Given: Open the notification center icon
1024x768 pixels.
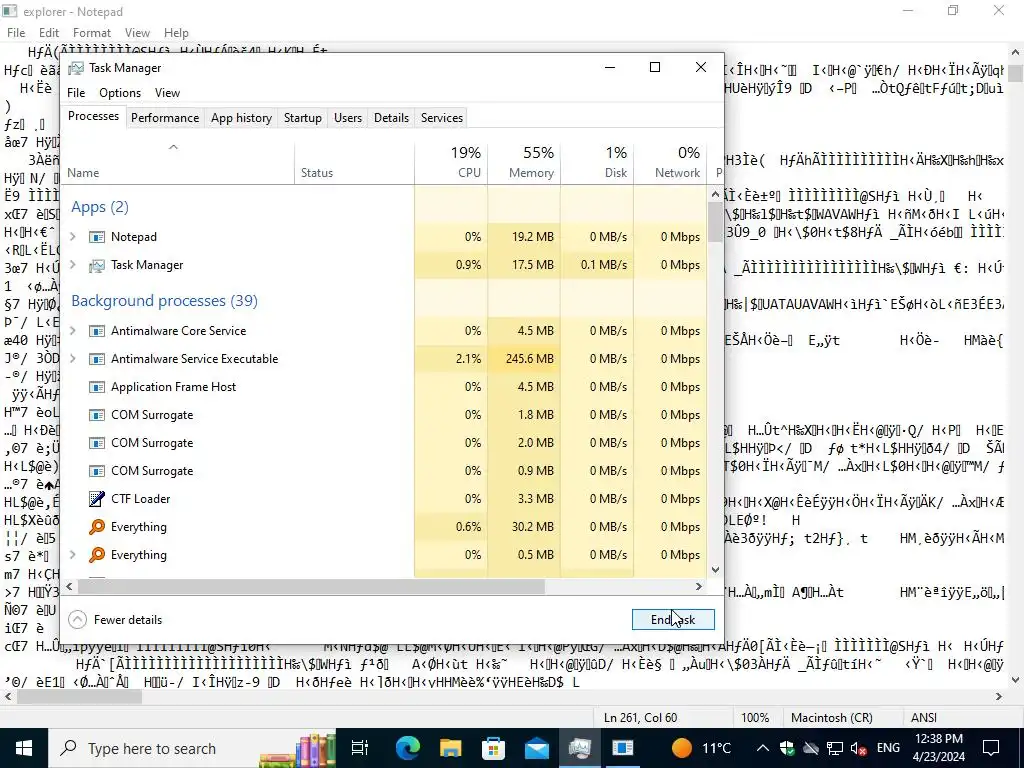Looking at the screenshot, I should (991, 748).
